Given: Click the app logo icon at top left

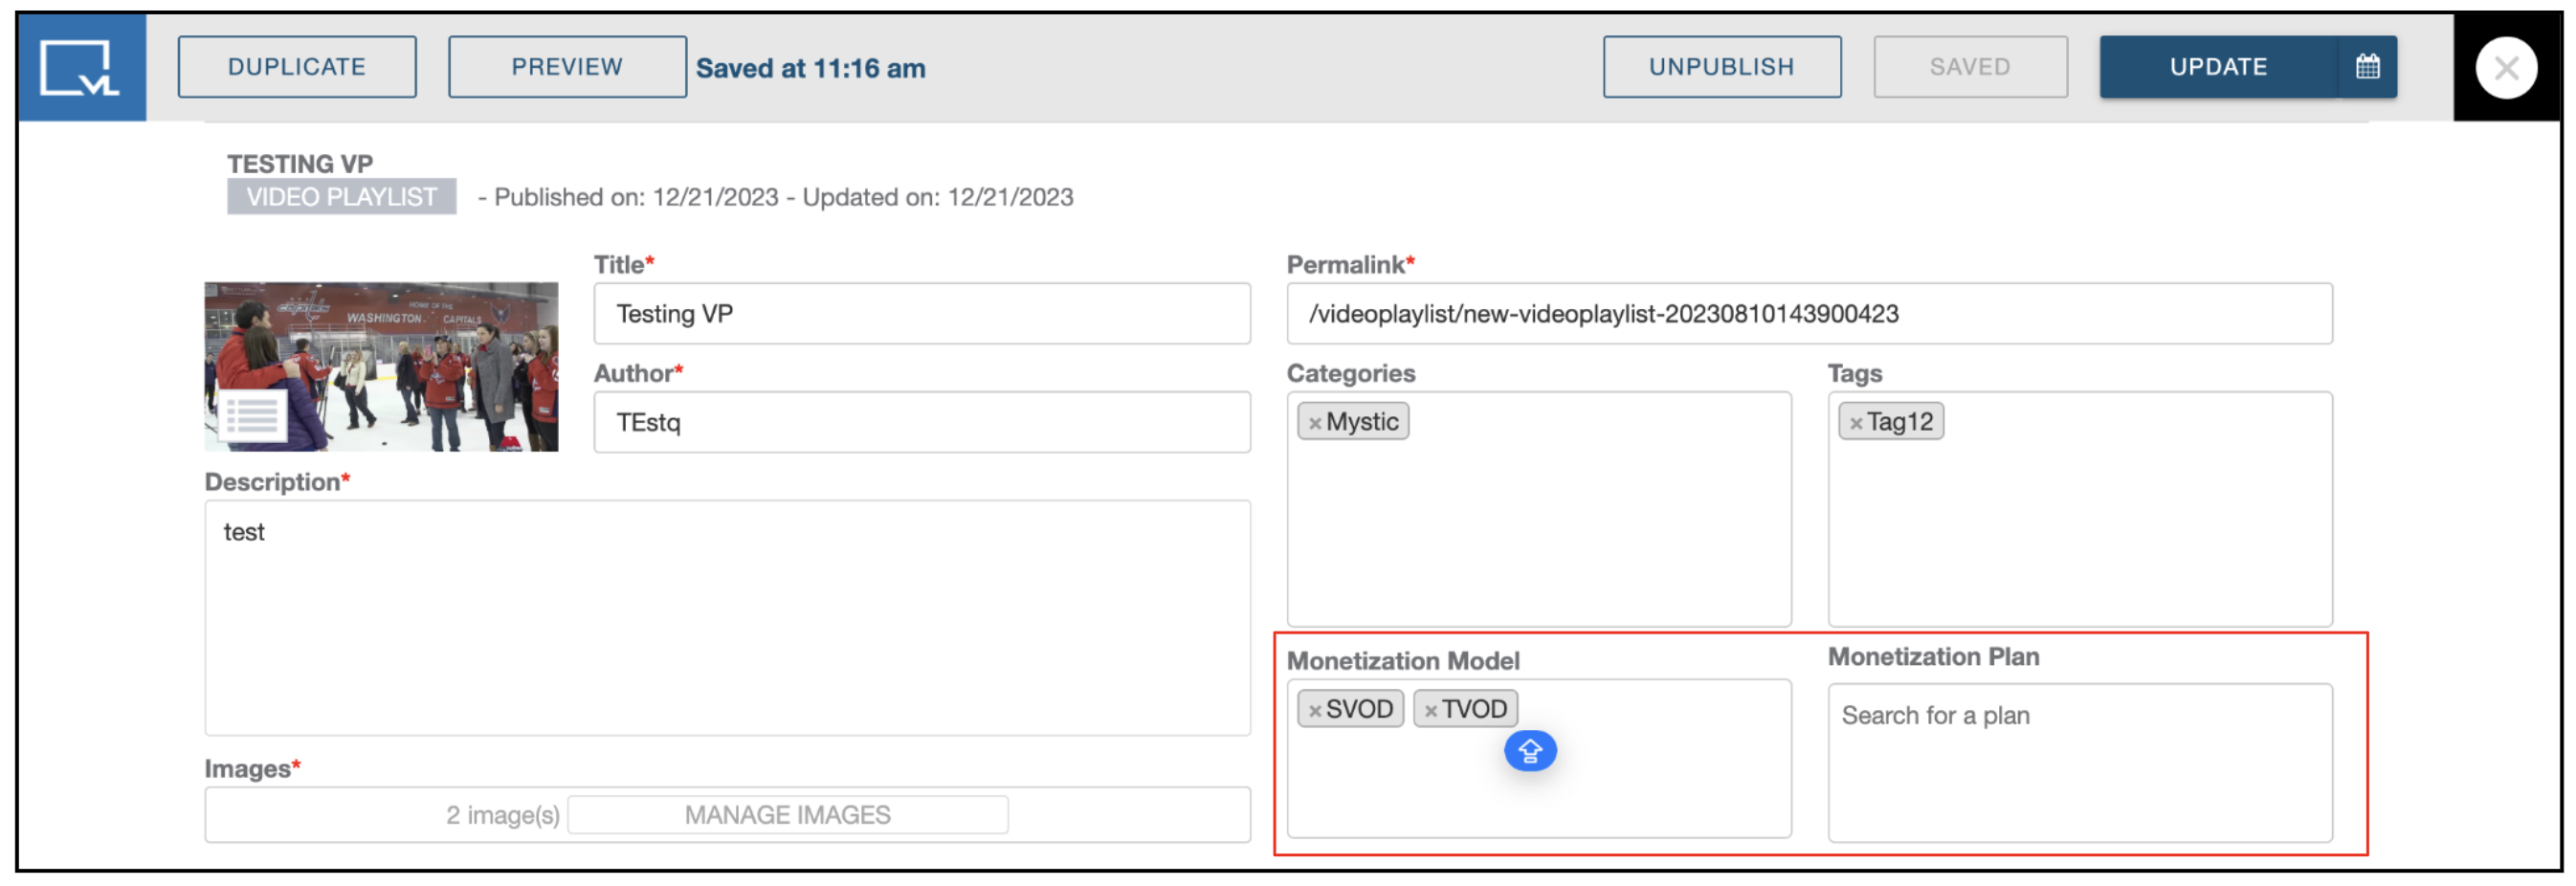Looking at the screenshot, I should click(x=81, y=68).
